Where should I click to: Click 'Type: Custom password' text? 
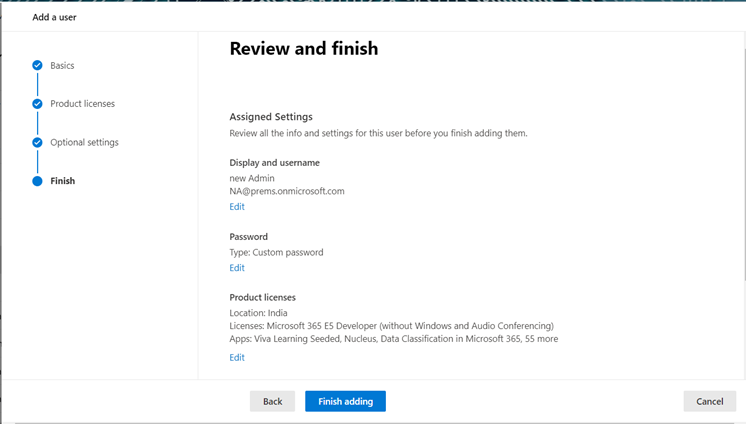[276, 252]
